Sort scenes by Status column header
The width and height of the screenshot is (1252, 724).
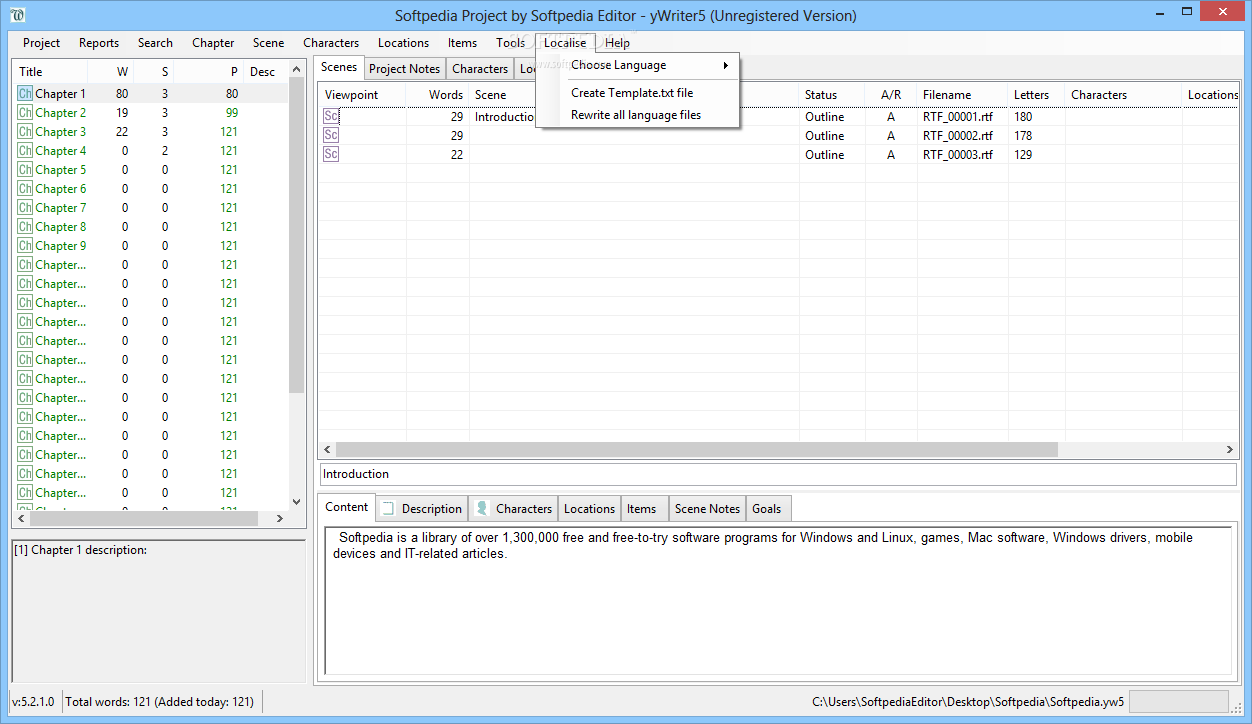832,95
